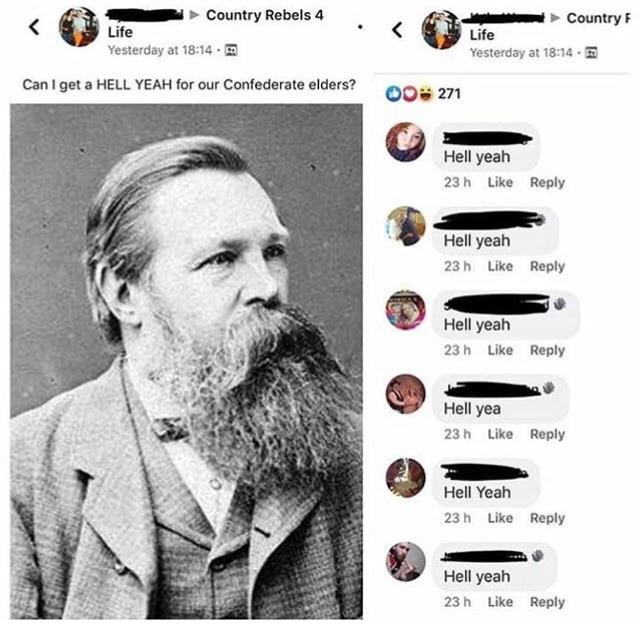Go back using right panel's back arrow

click(397, 30)
